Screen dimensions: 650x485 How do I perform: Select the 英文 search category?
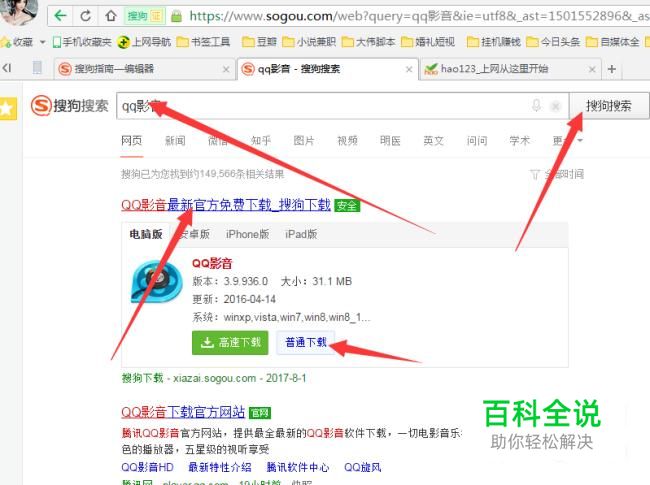click(433, 141)
